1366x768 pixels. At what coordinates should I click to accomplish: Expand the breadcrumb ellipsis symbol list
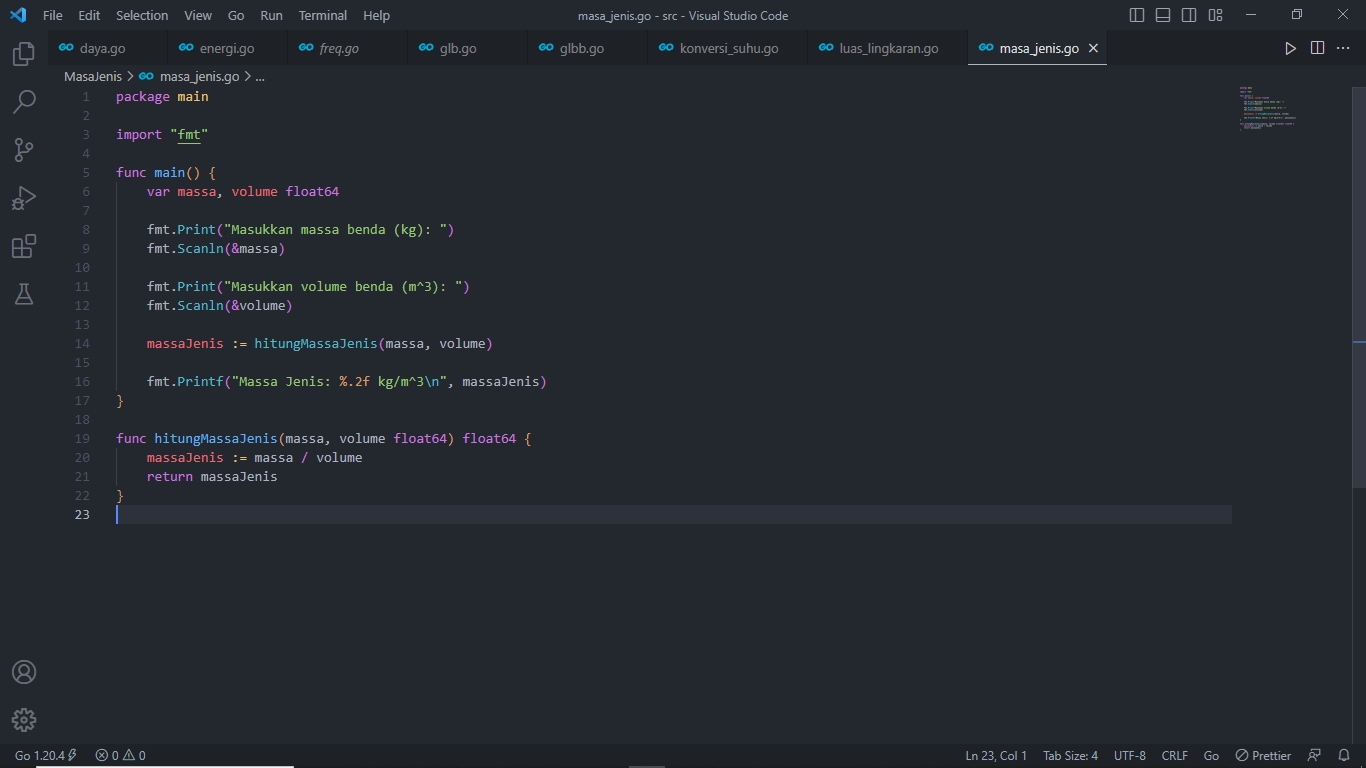point(260,76)
